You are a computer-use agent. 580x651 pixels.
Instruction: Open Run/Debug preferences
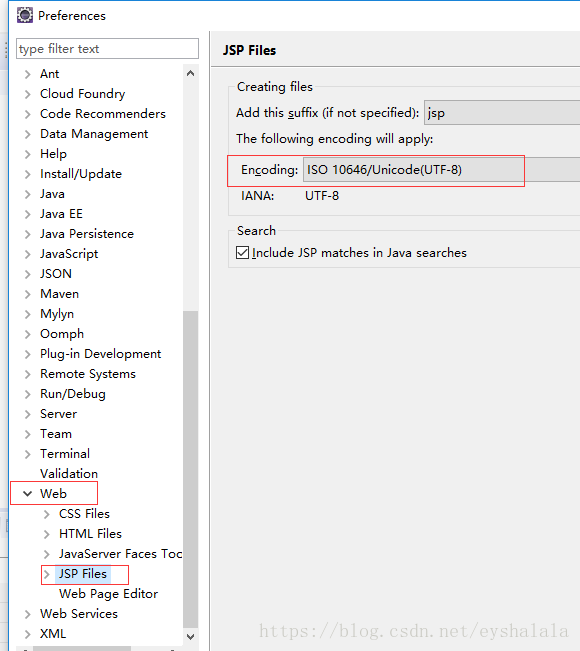(73, 394)
